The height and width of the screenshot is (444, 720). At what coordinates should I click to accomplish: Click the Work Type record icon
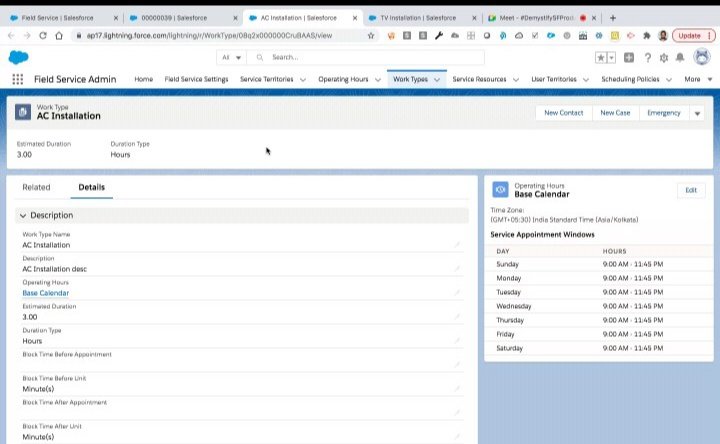23,112
